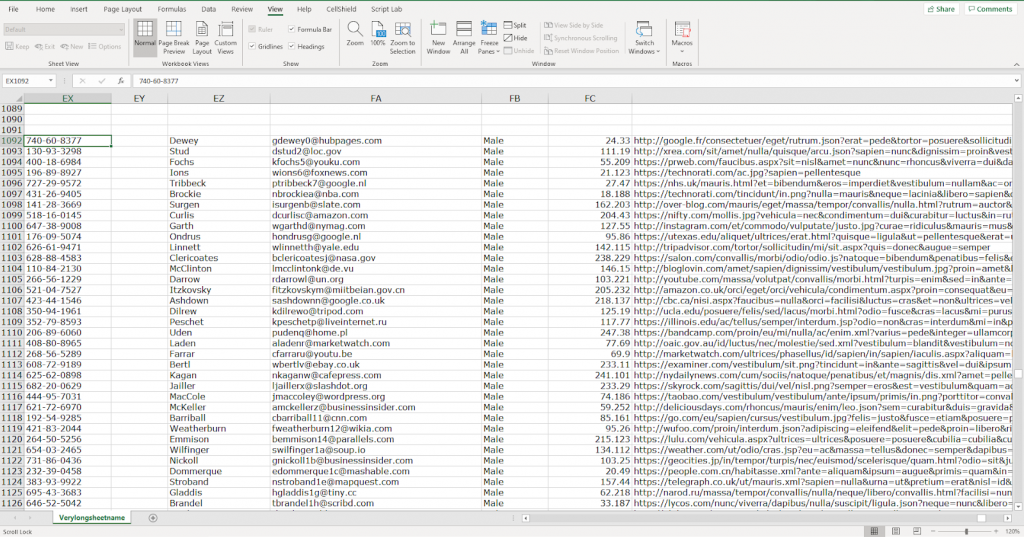The image size is (1024, 537).
Task: Expand the Macros dropdown
Action: tap(682, 51)
